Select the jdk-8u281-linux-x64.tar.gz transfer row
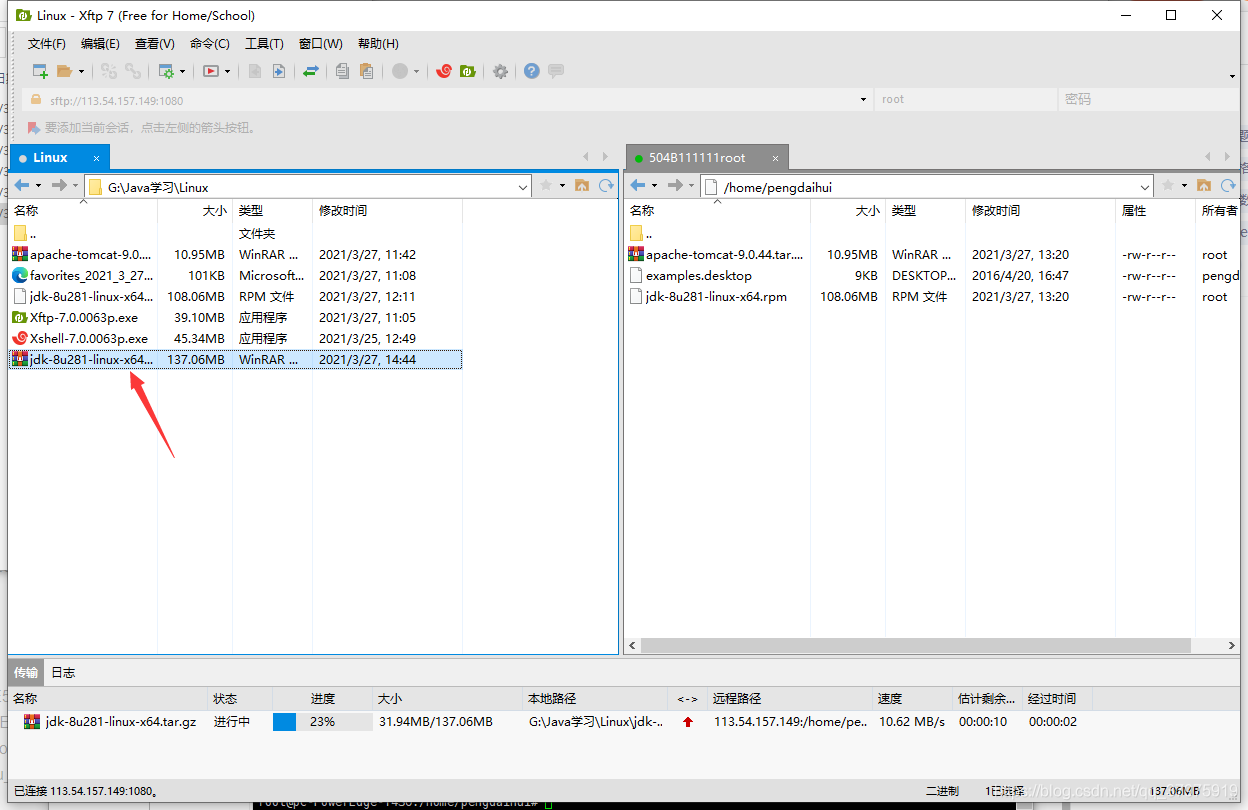Image resolution: width=1248 pixels, height=810 pixels. 550,721
